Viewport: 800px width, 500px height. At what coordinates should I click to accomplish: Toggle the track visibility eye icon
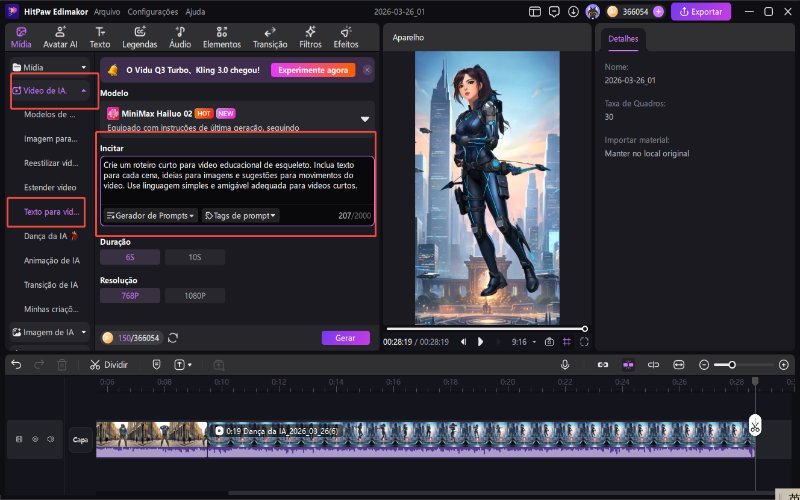pyautogui.click(x=35, y=439)
